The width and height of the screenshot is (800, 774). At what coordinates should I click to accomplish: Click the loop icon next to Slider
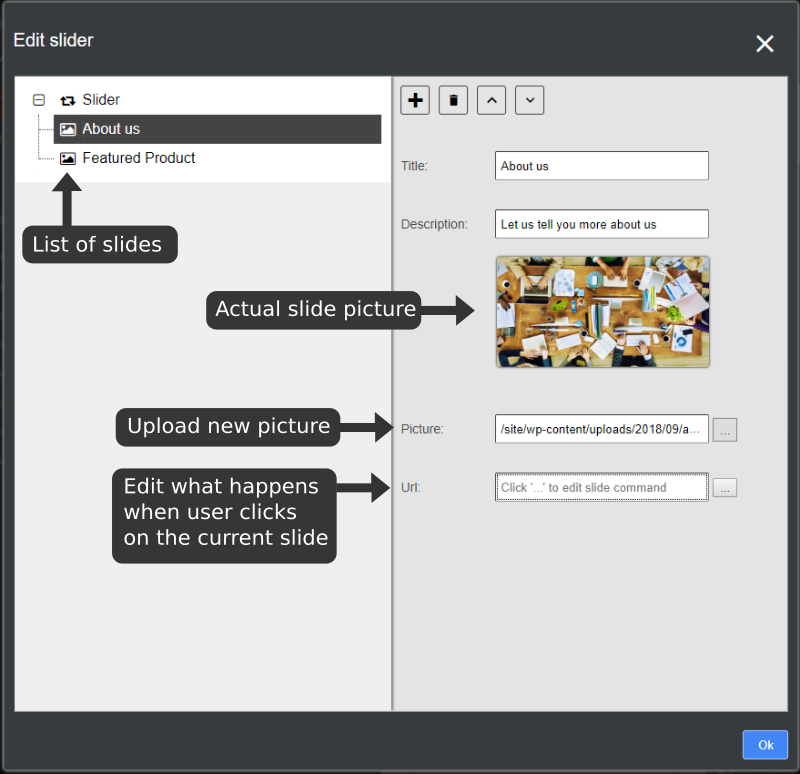[68, 100]
